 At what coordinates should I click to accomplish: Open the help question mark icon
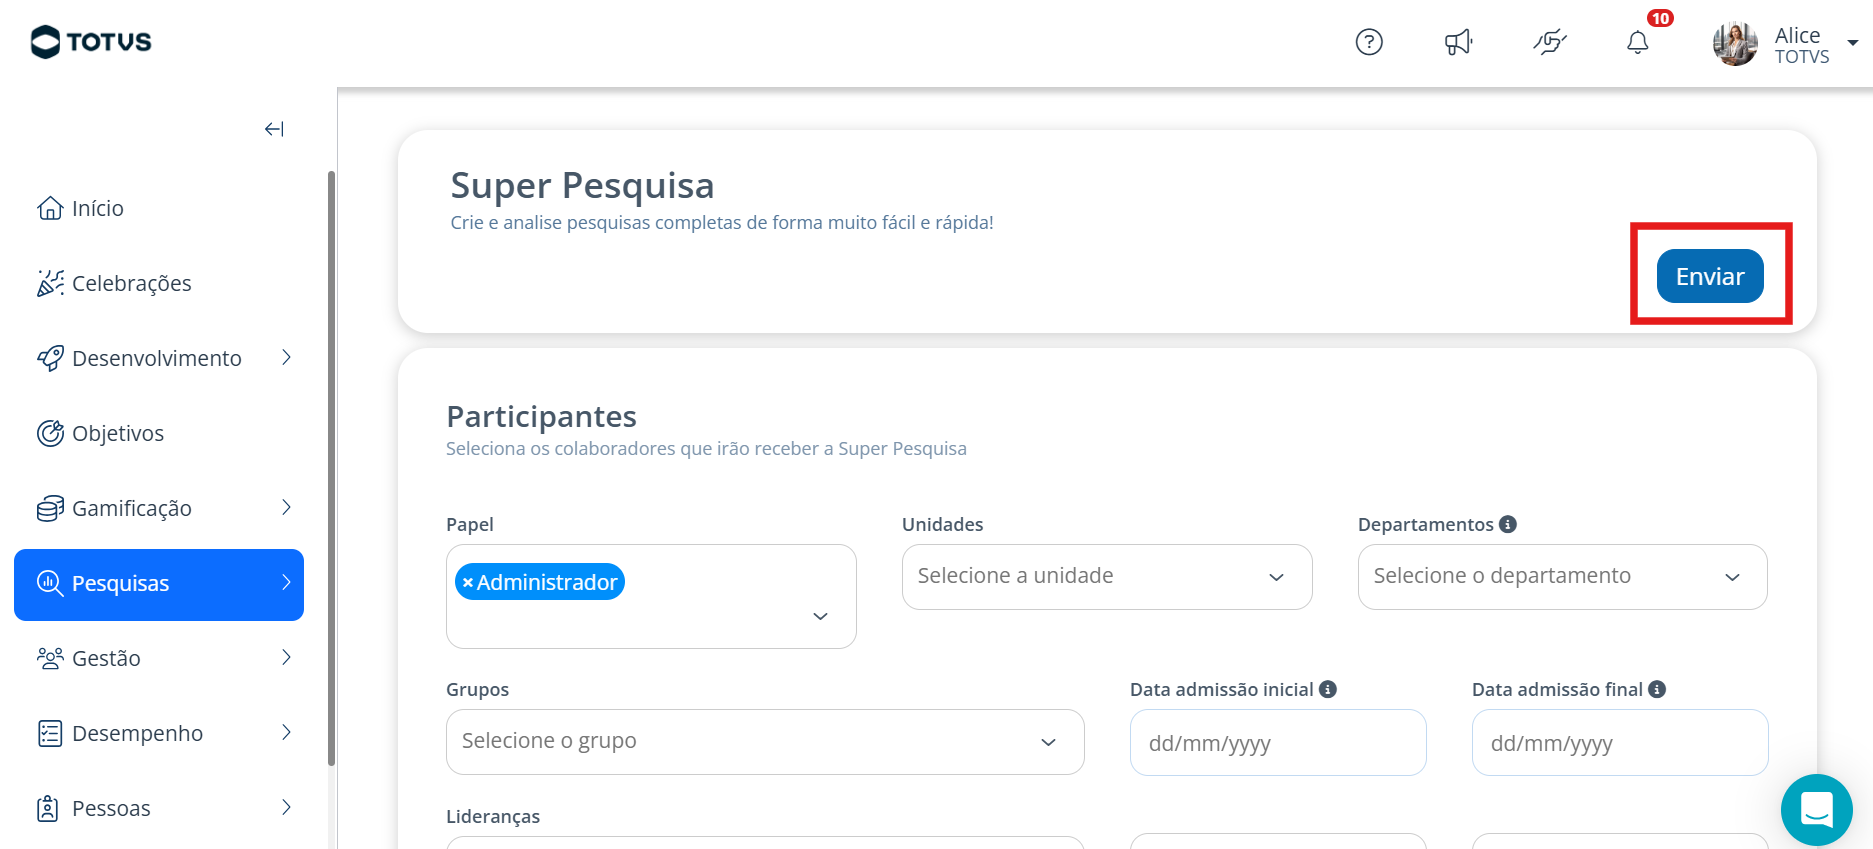point(1369,42)
